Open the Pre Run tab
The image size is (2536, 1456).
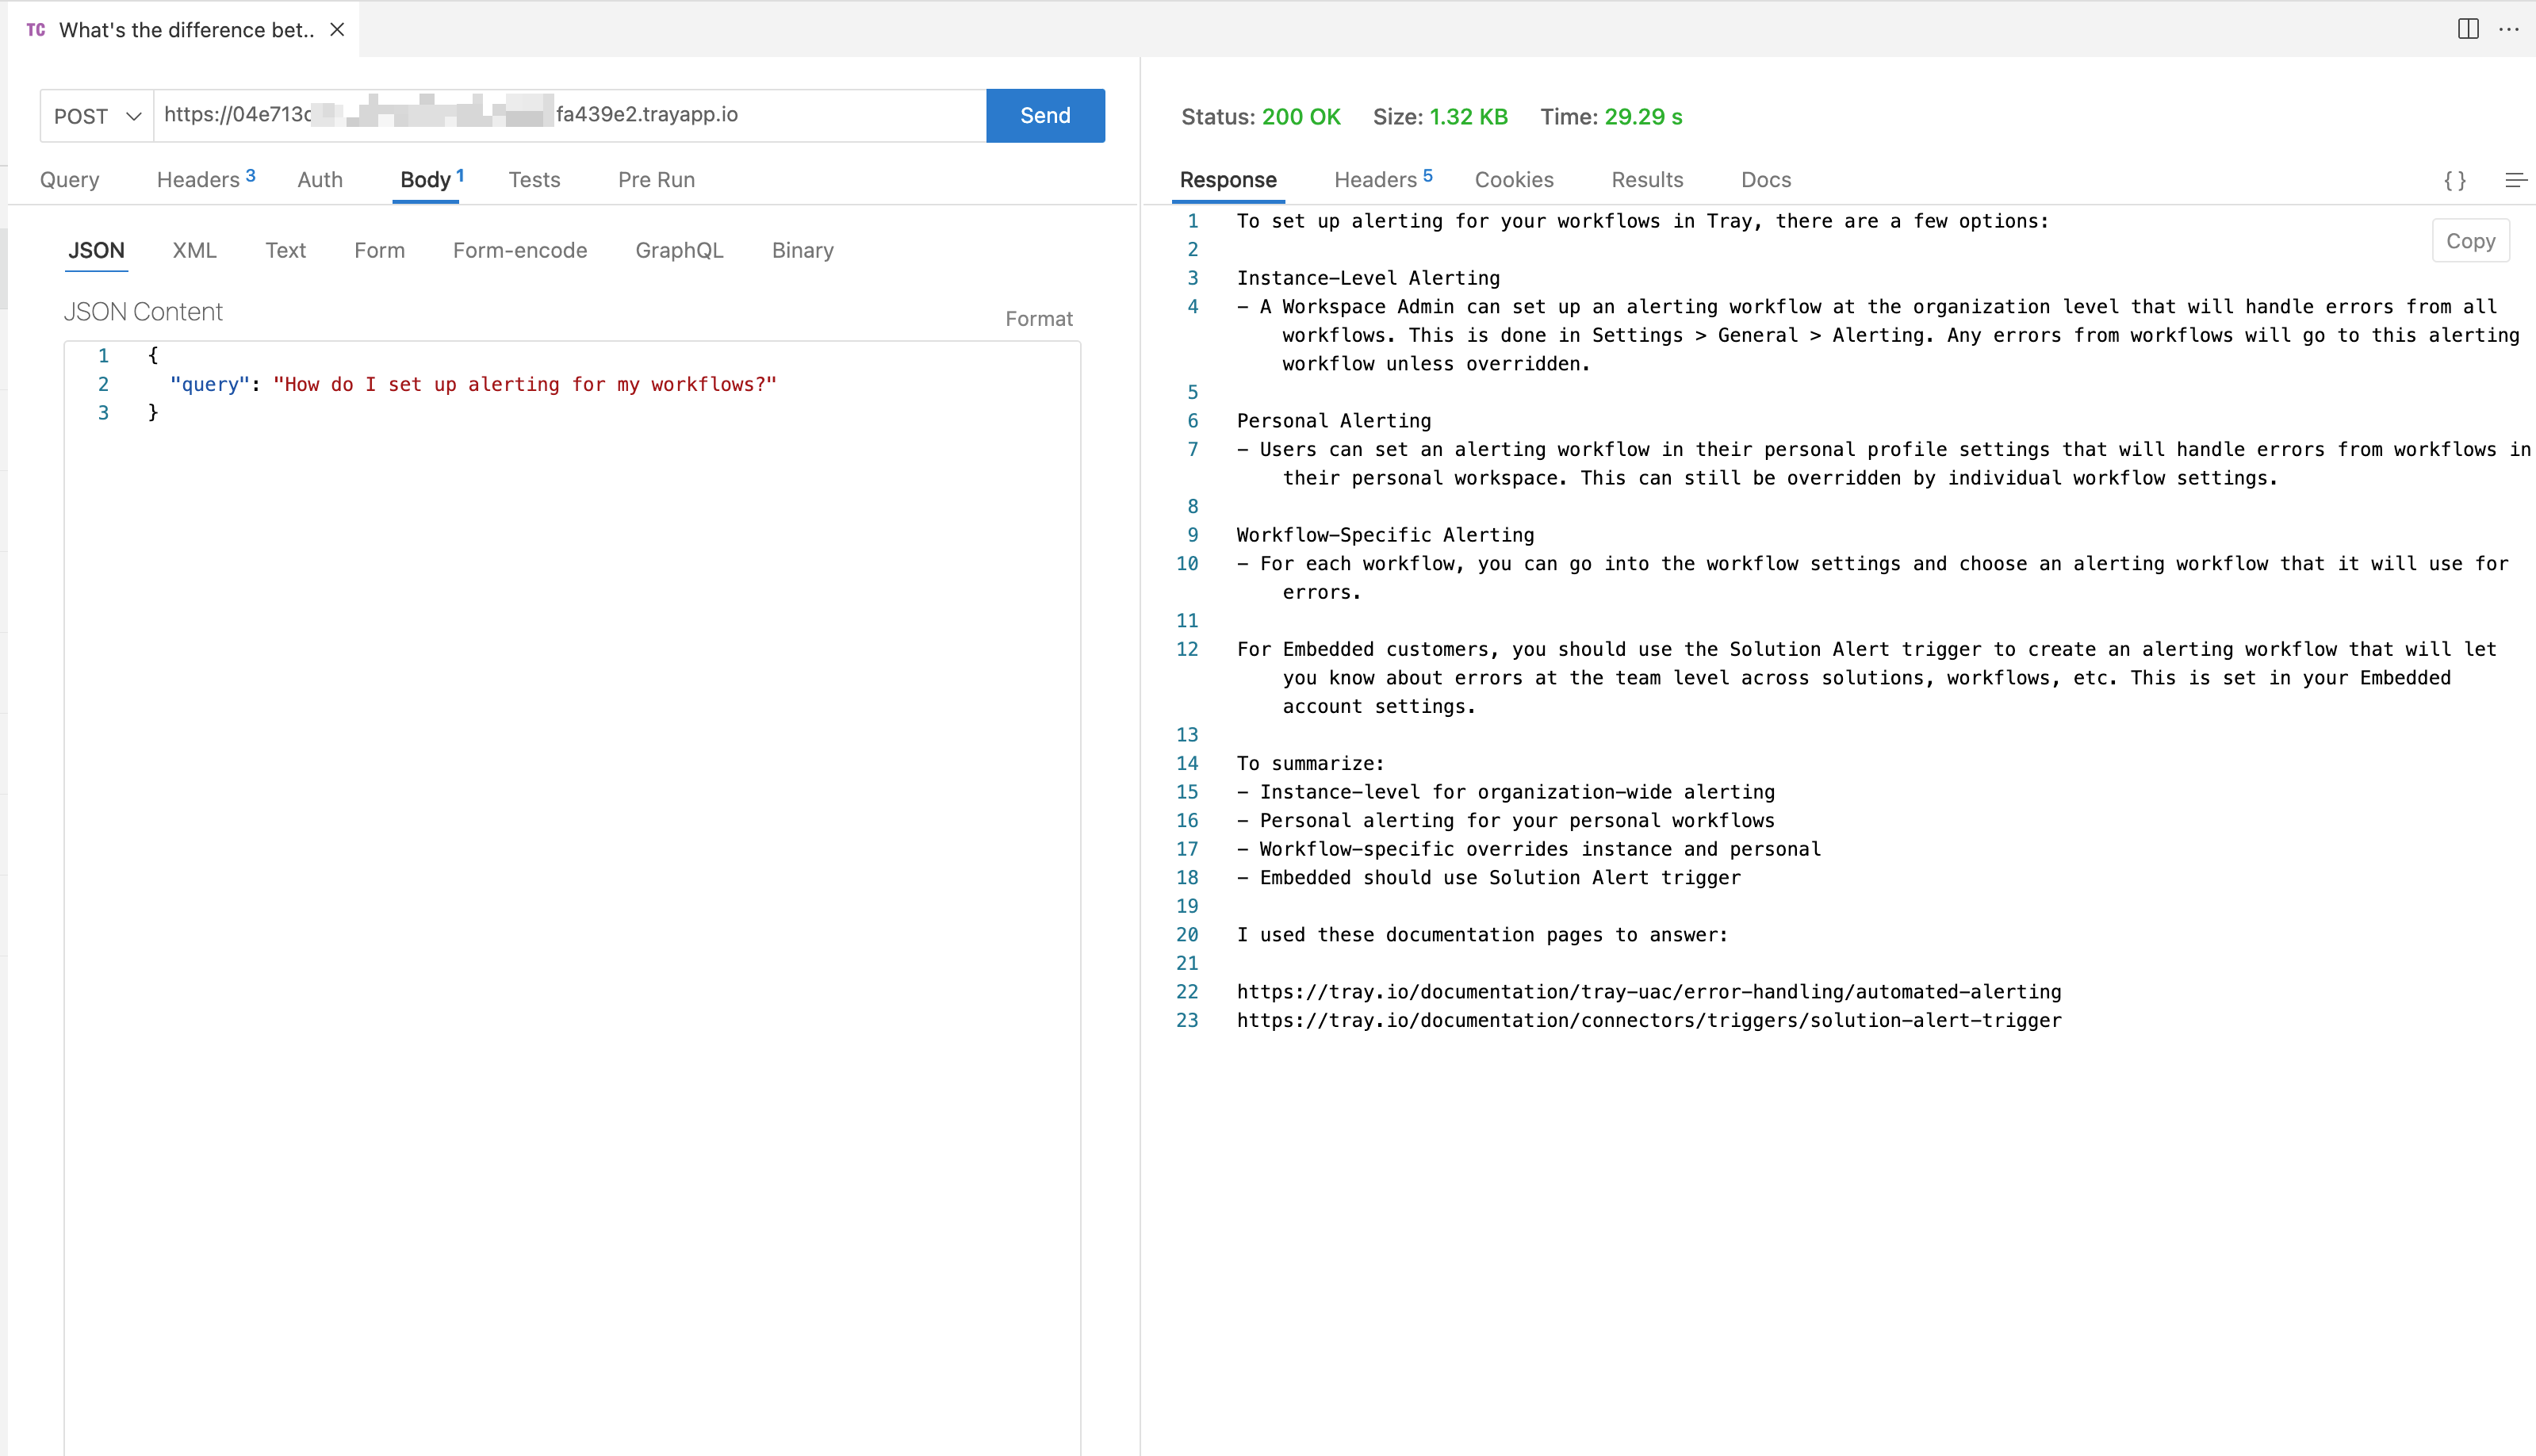coord(656,180)
